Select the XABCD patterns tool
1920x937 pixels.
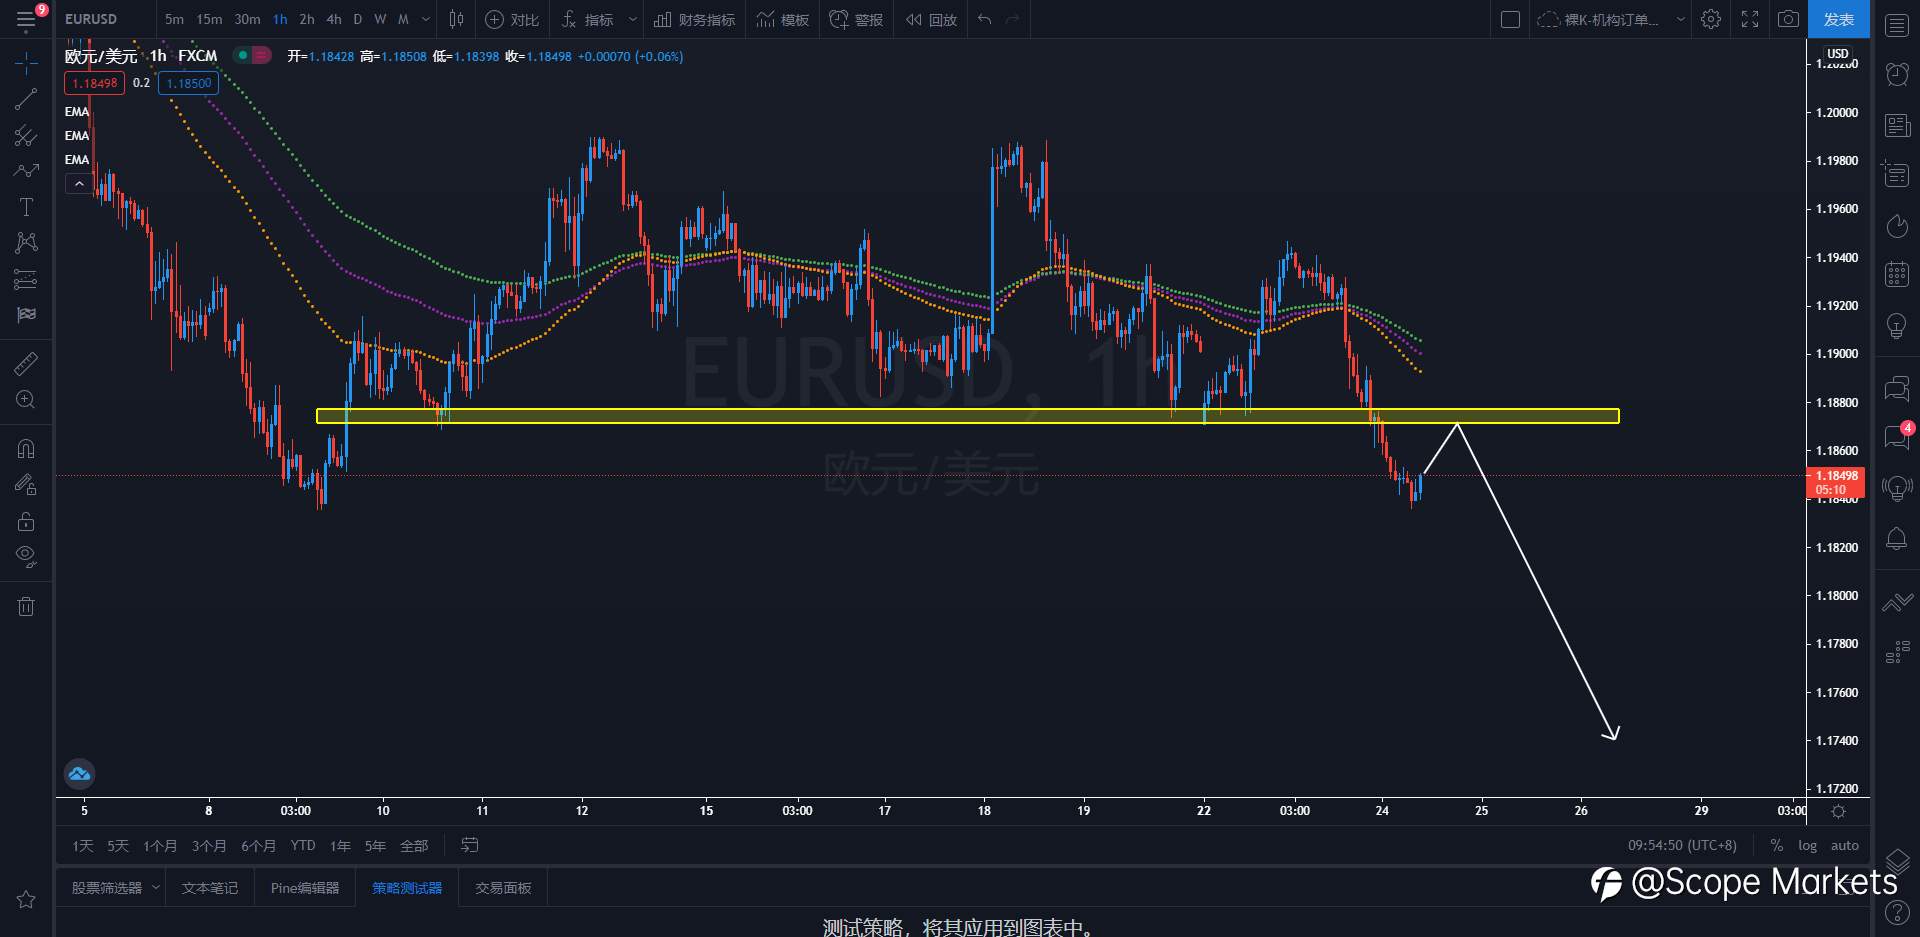coord(27,243)
